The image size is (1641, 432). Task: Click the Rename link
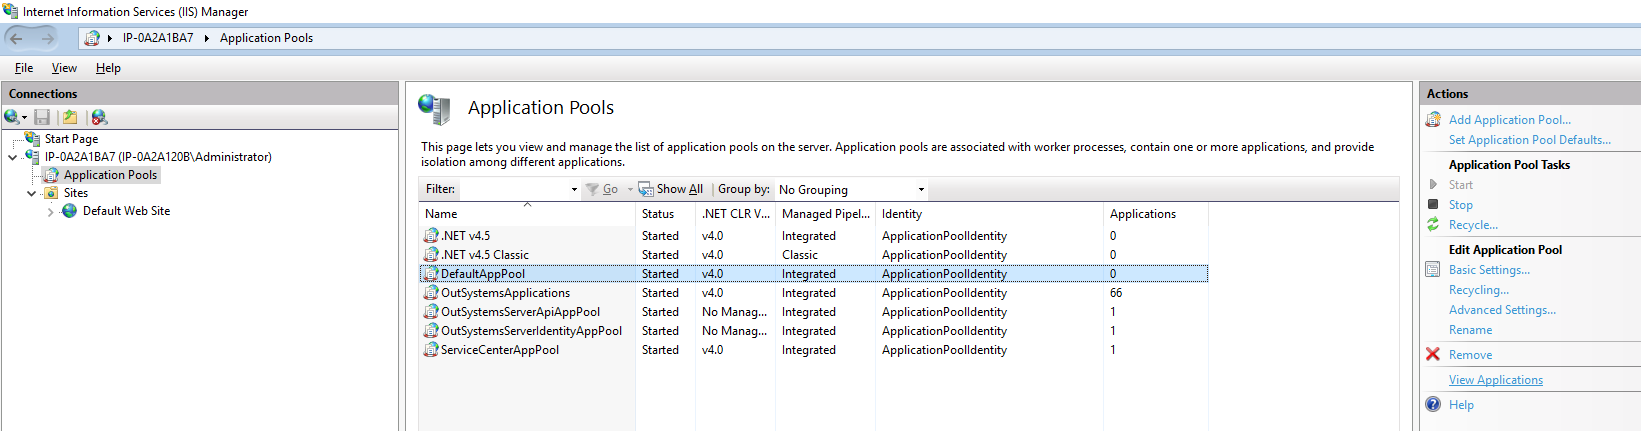tap(1470, 330)
